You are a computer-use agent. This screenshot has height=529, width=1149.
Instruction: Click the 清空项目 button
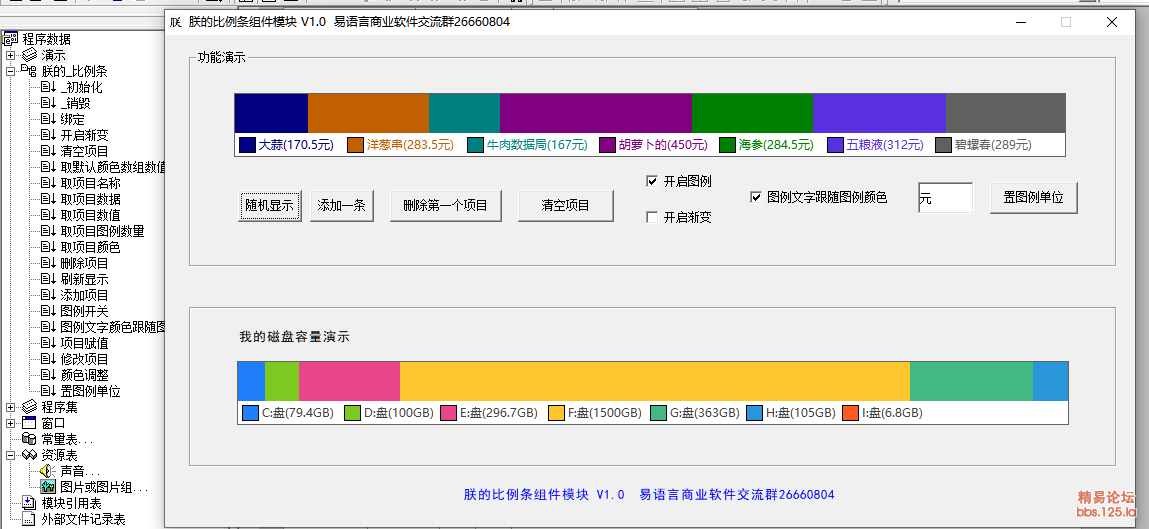(x=566, y=206)
